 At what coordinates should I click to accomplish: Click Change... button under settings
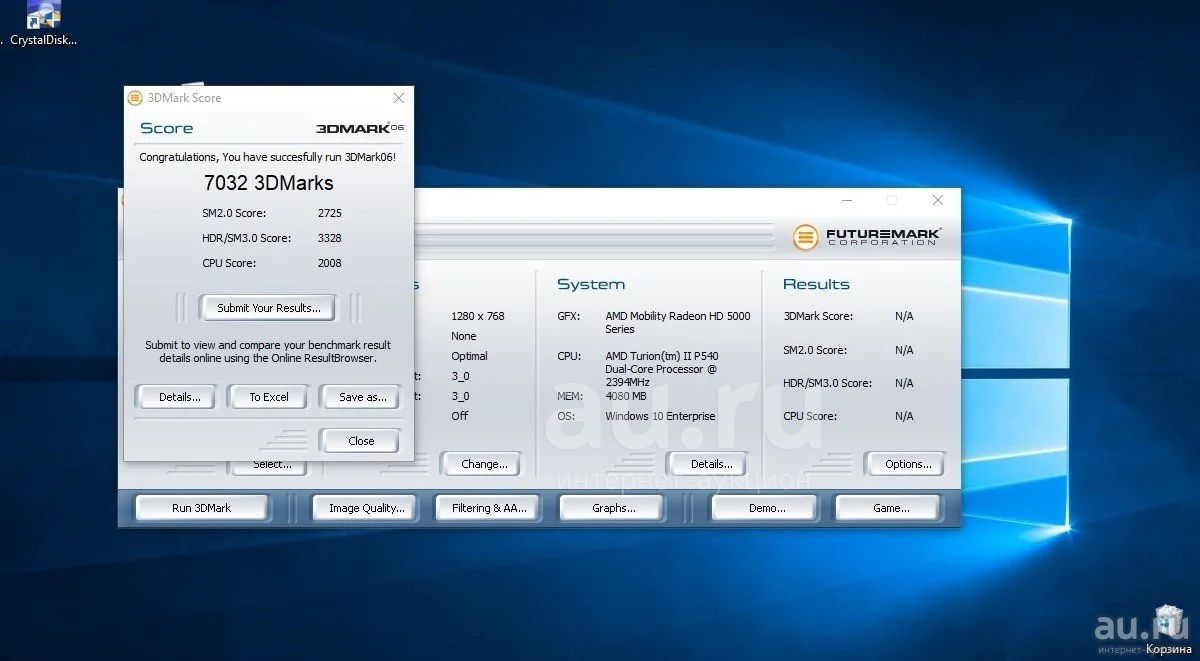tap(484, 464)
